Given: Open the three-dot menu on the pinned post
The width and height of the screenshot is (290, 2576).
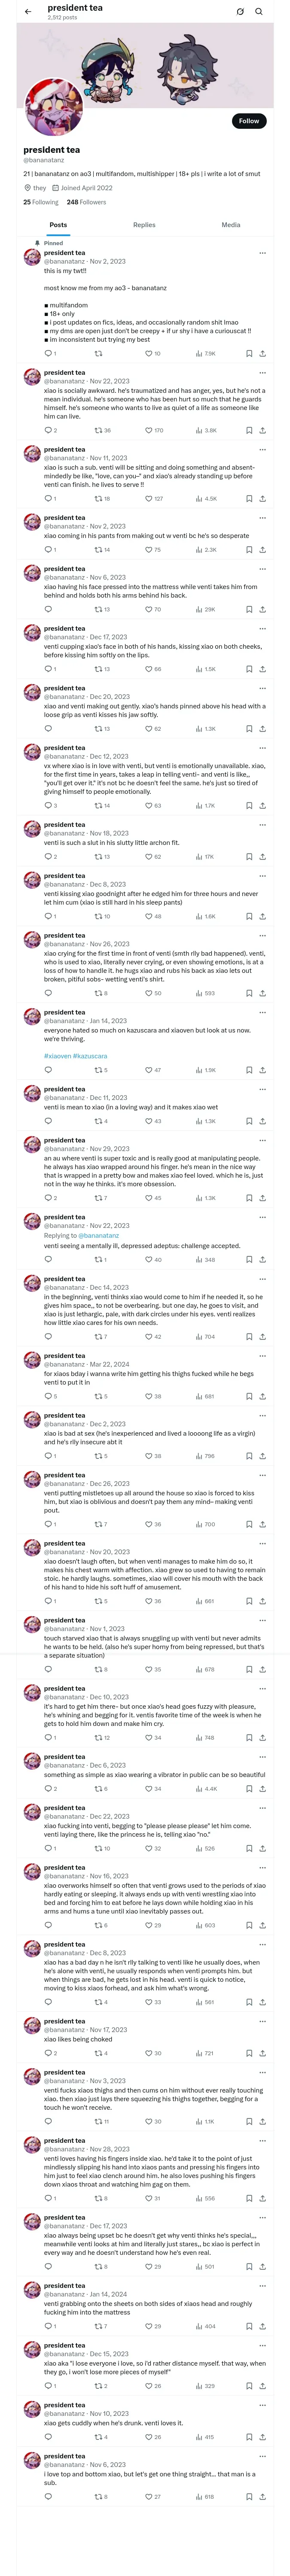Looking at the screenshot, I should (x=262, y=253).
